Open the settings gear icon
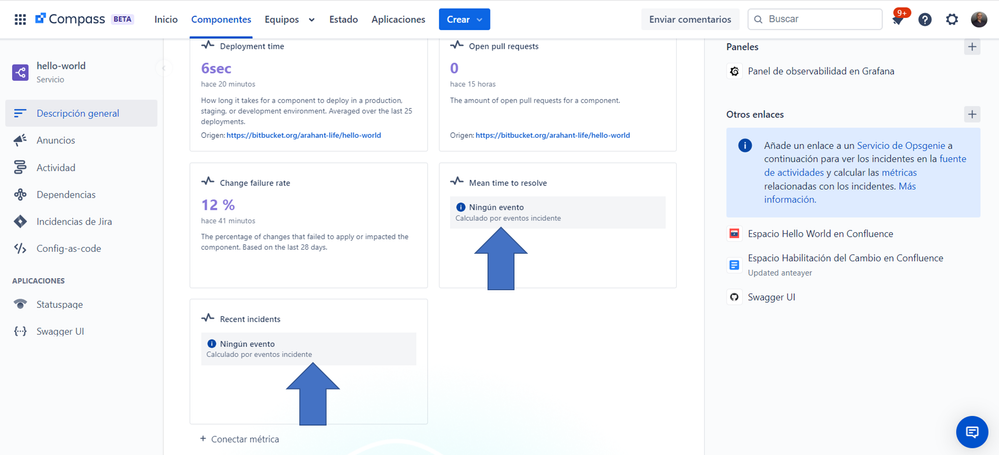The height and width of the screenshot is (455, 999). point(952,19)
